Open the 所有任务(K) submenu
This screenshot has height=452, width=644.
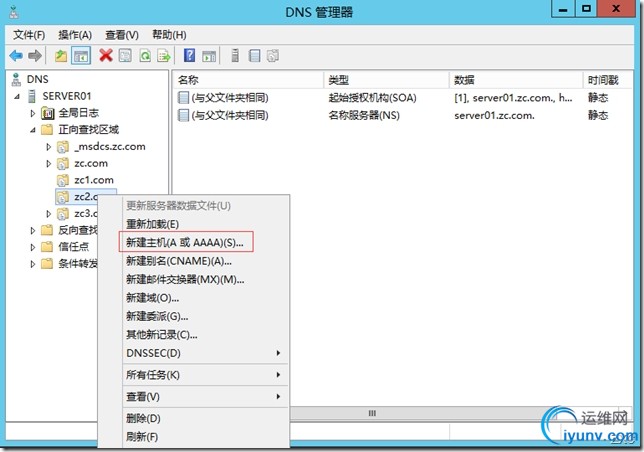pyautogui.click(x=204, y=375)
